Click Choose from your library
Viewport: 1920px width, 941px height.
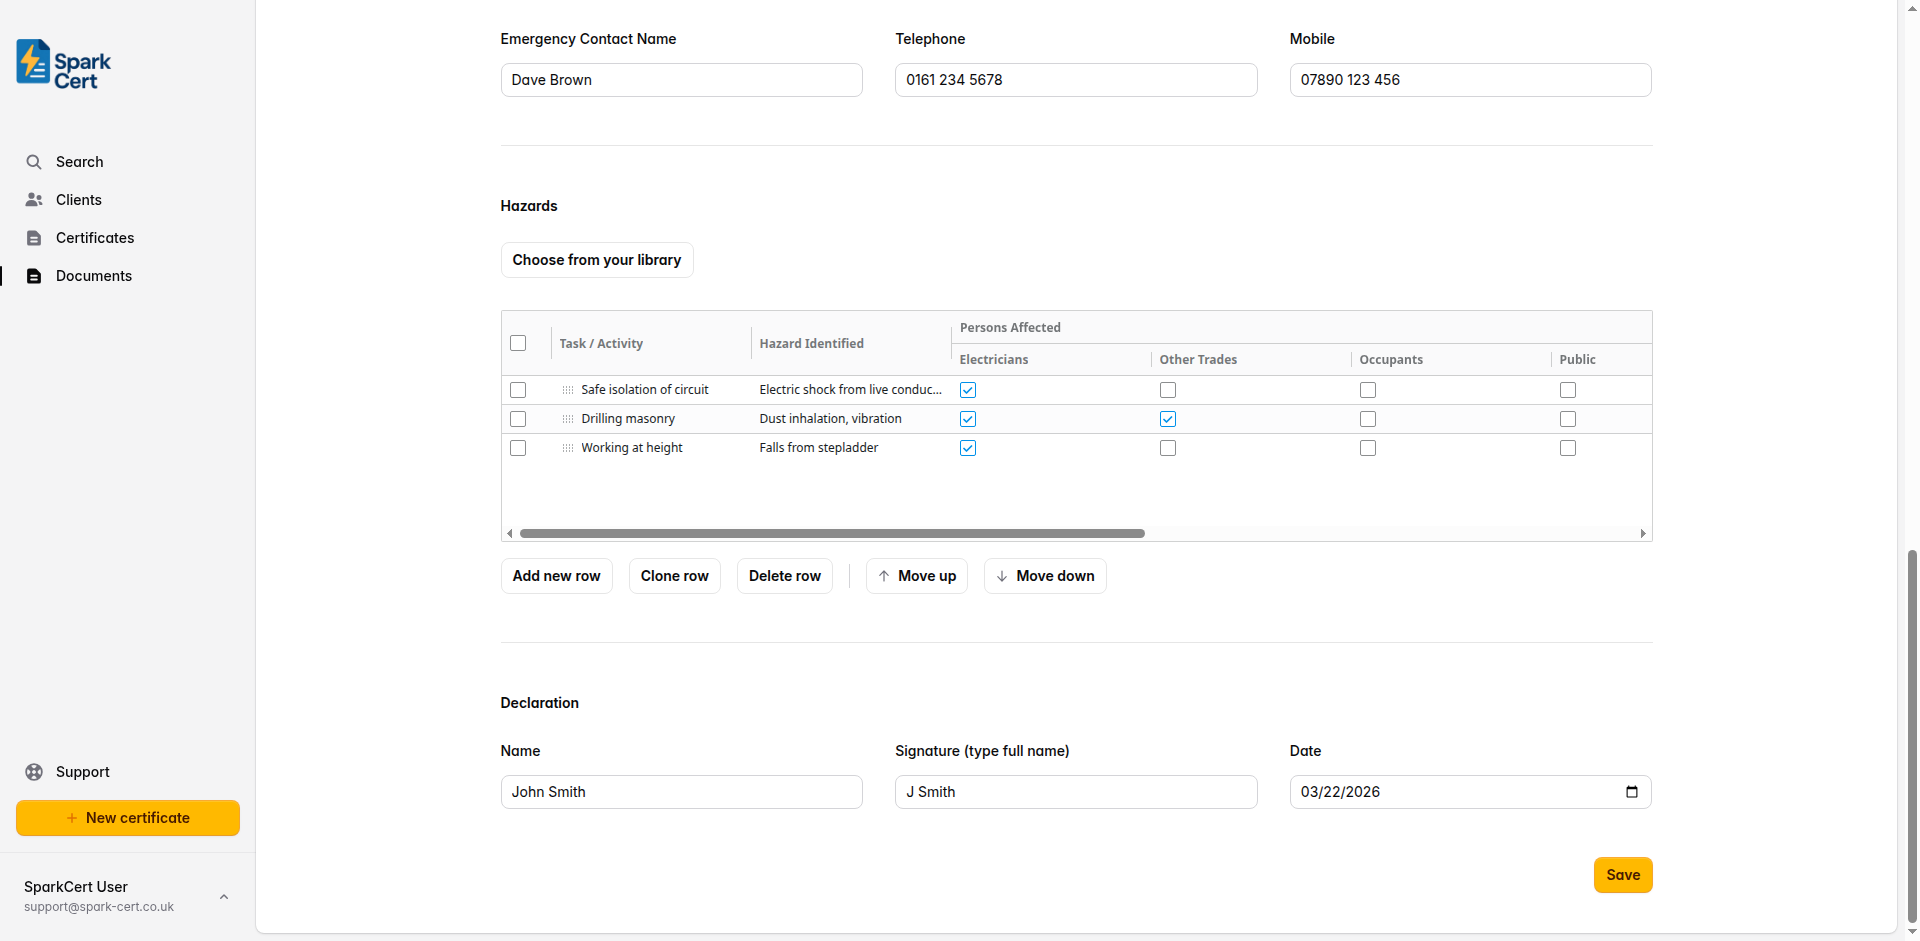597,259
